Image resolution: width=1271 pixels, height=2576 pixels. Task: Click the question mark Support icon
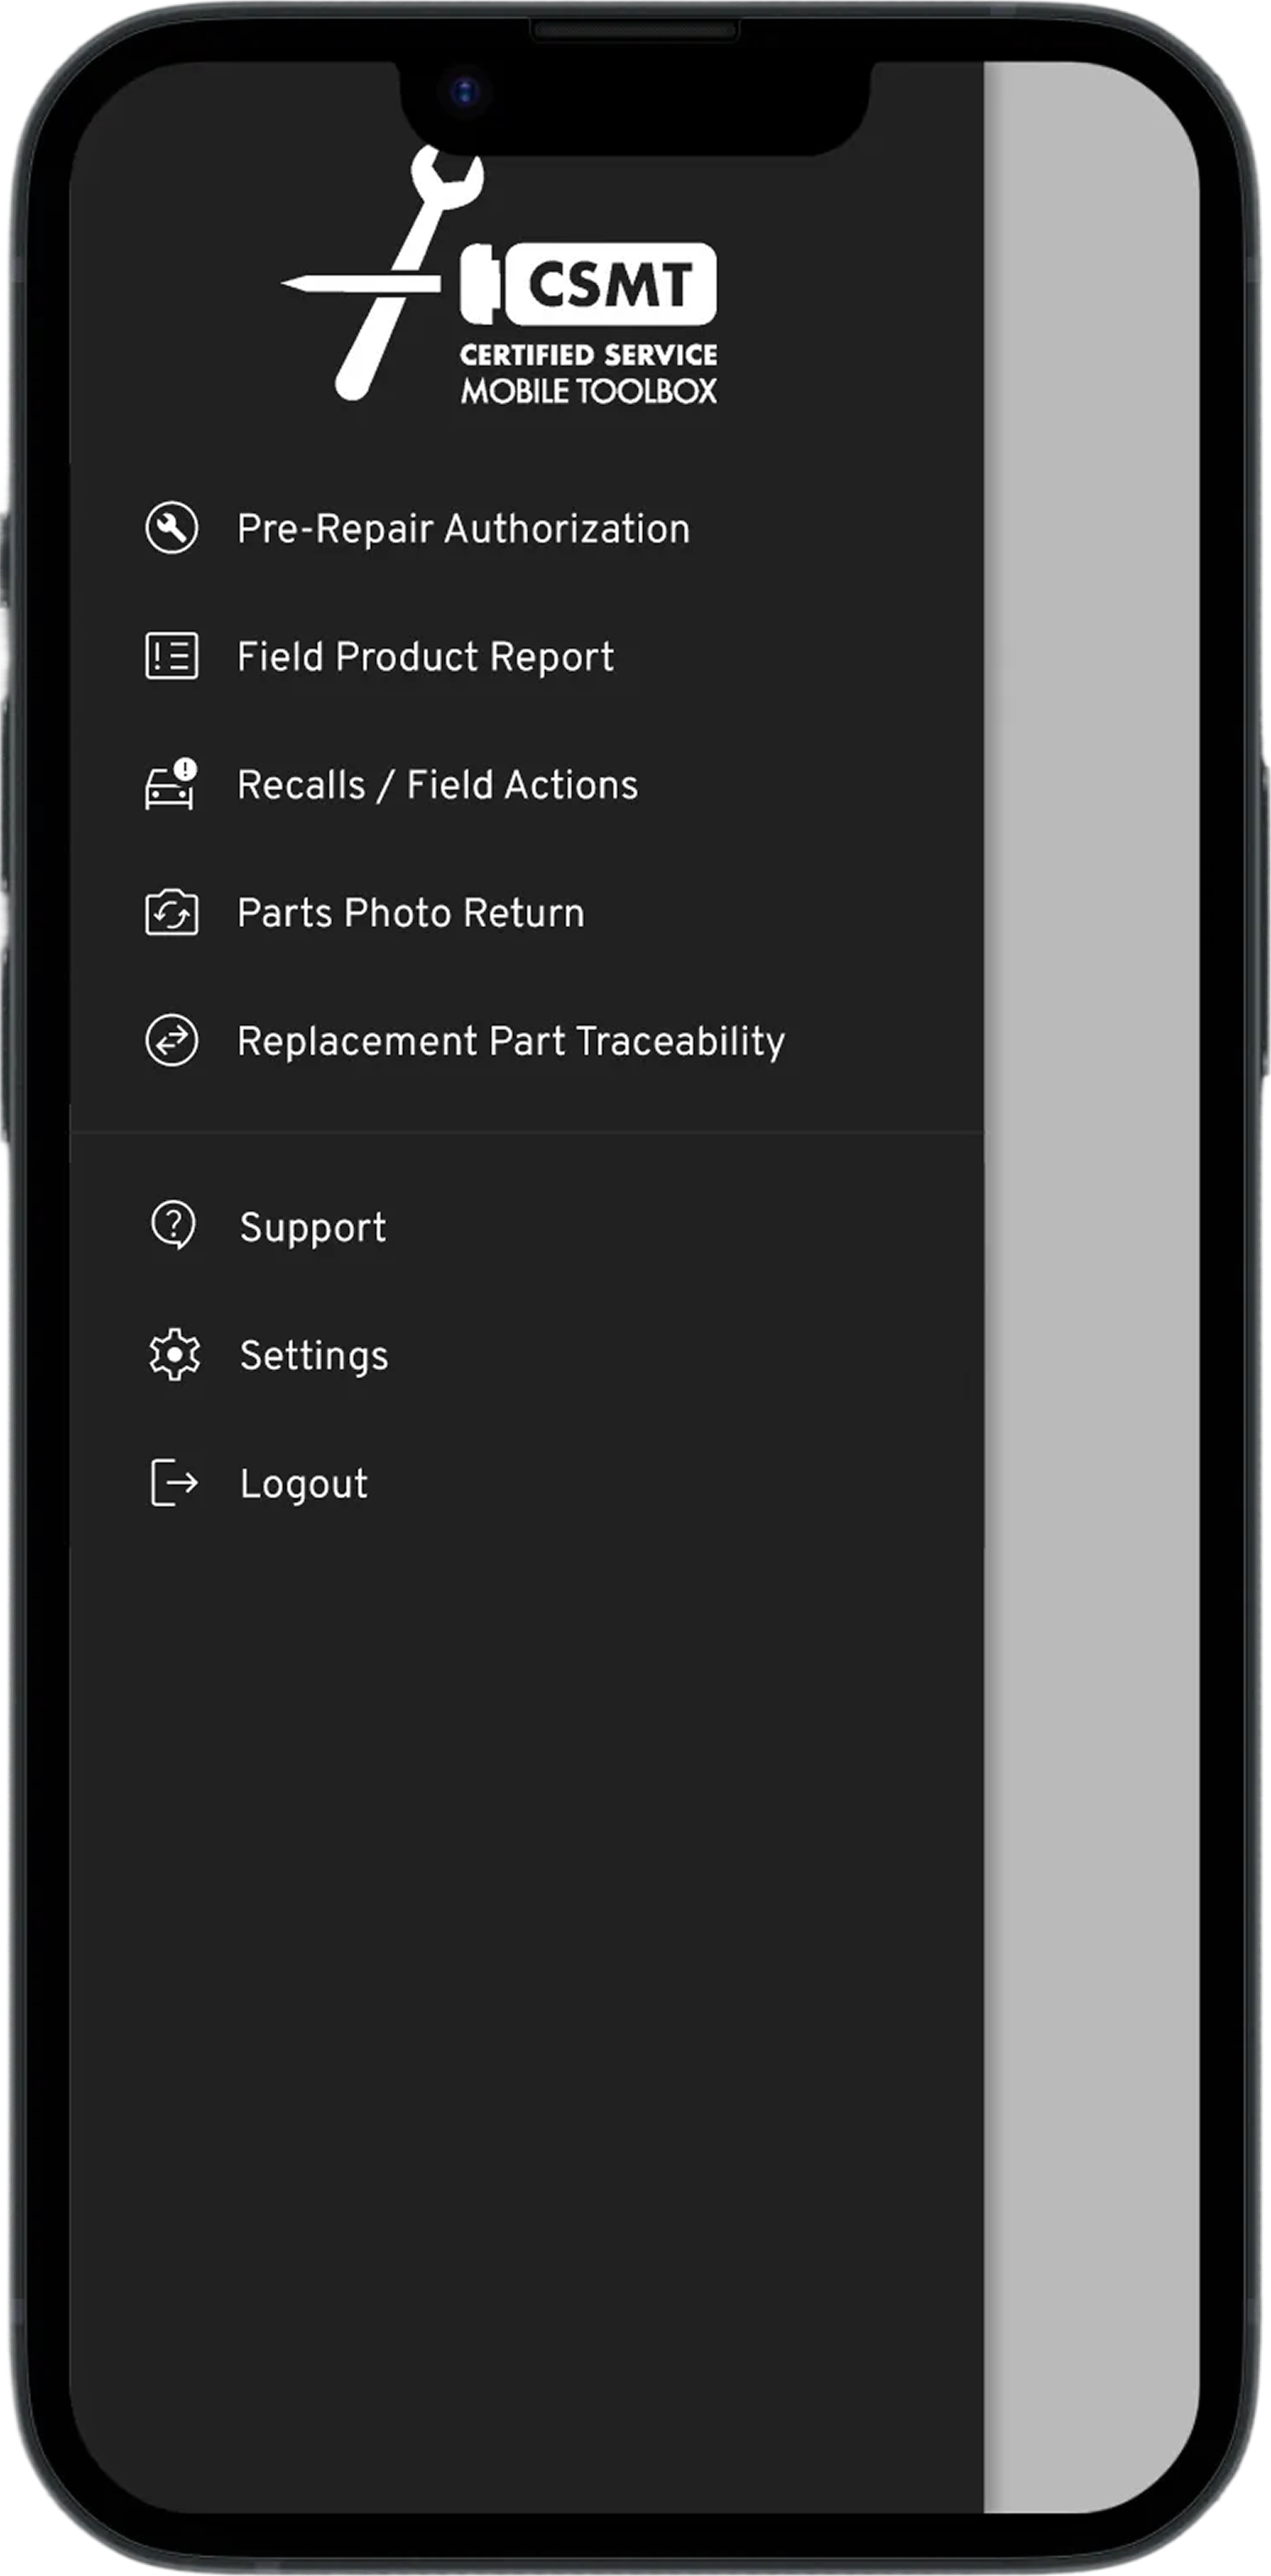174,1226
